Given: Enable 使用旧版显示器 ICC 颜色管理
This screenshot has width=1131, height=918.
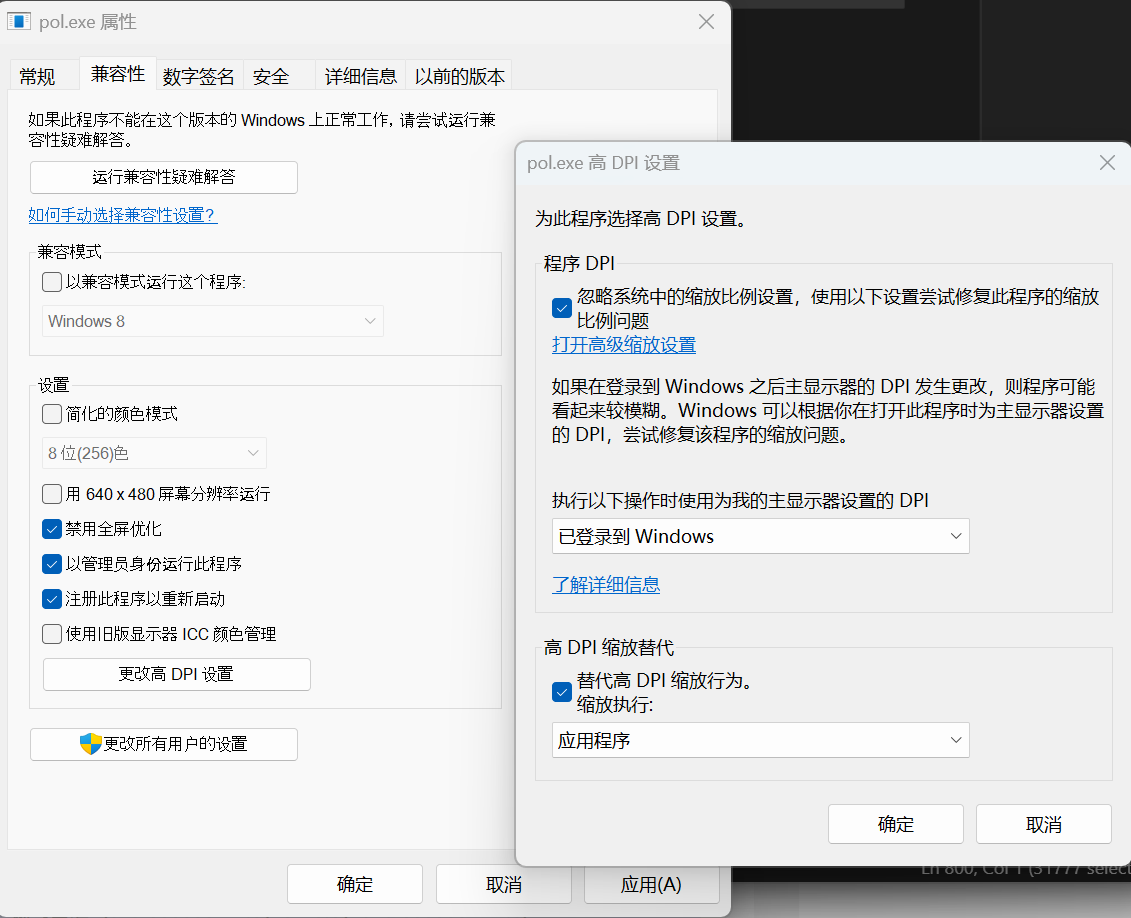Looking at the screenshot, I should 51,633.
